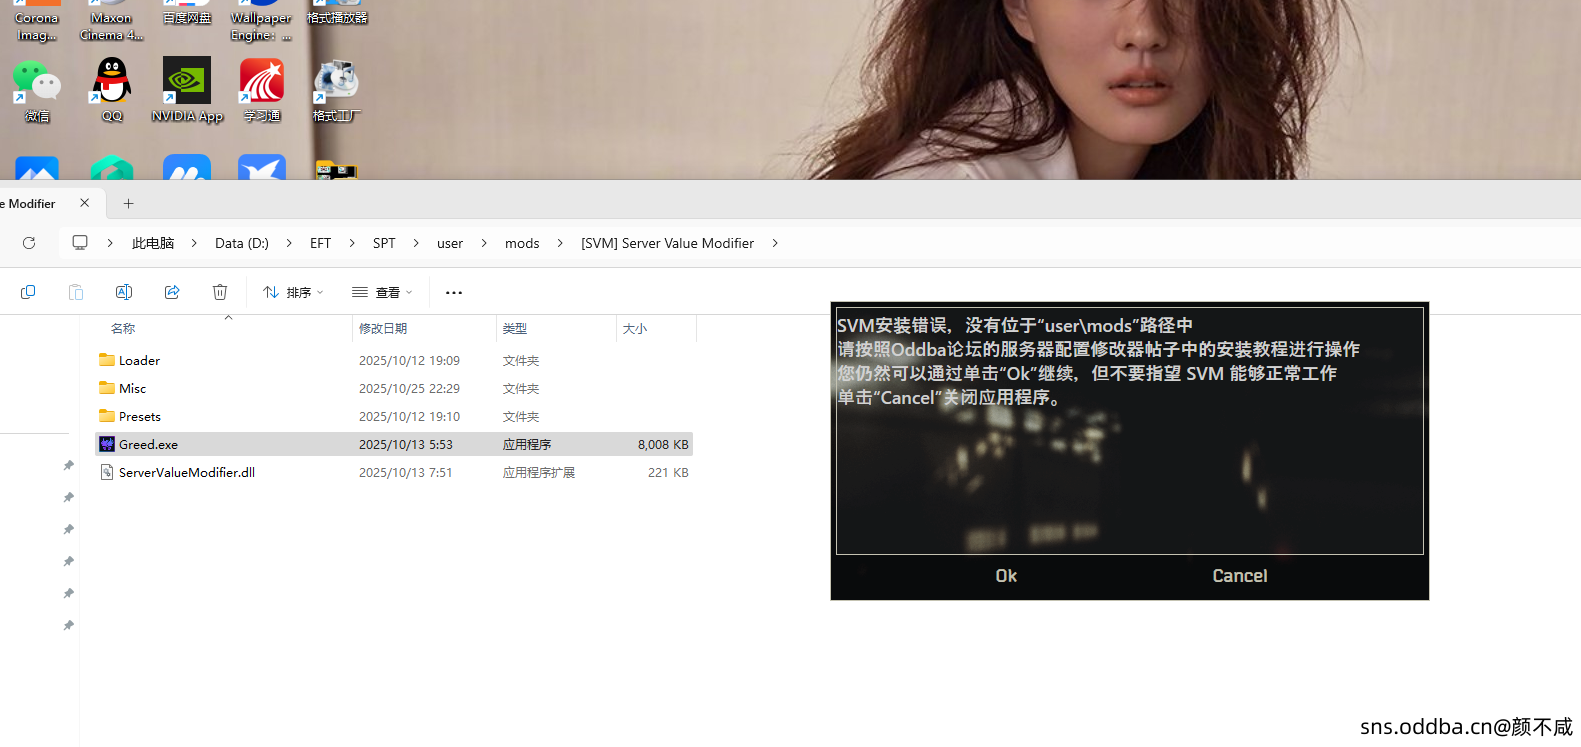The height and width of the screenshot is (747, 1581).
Task: Navigate to mods in the breadcrumb
Action: [522, 243]
